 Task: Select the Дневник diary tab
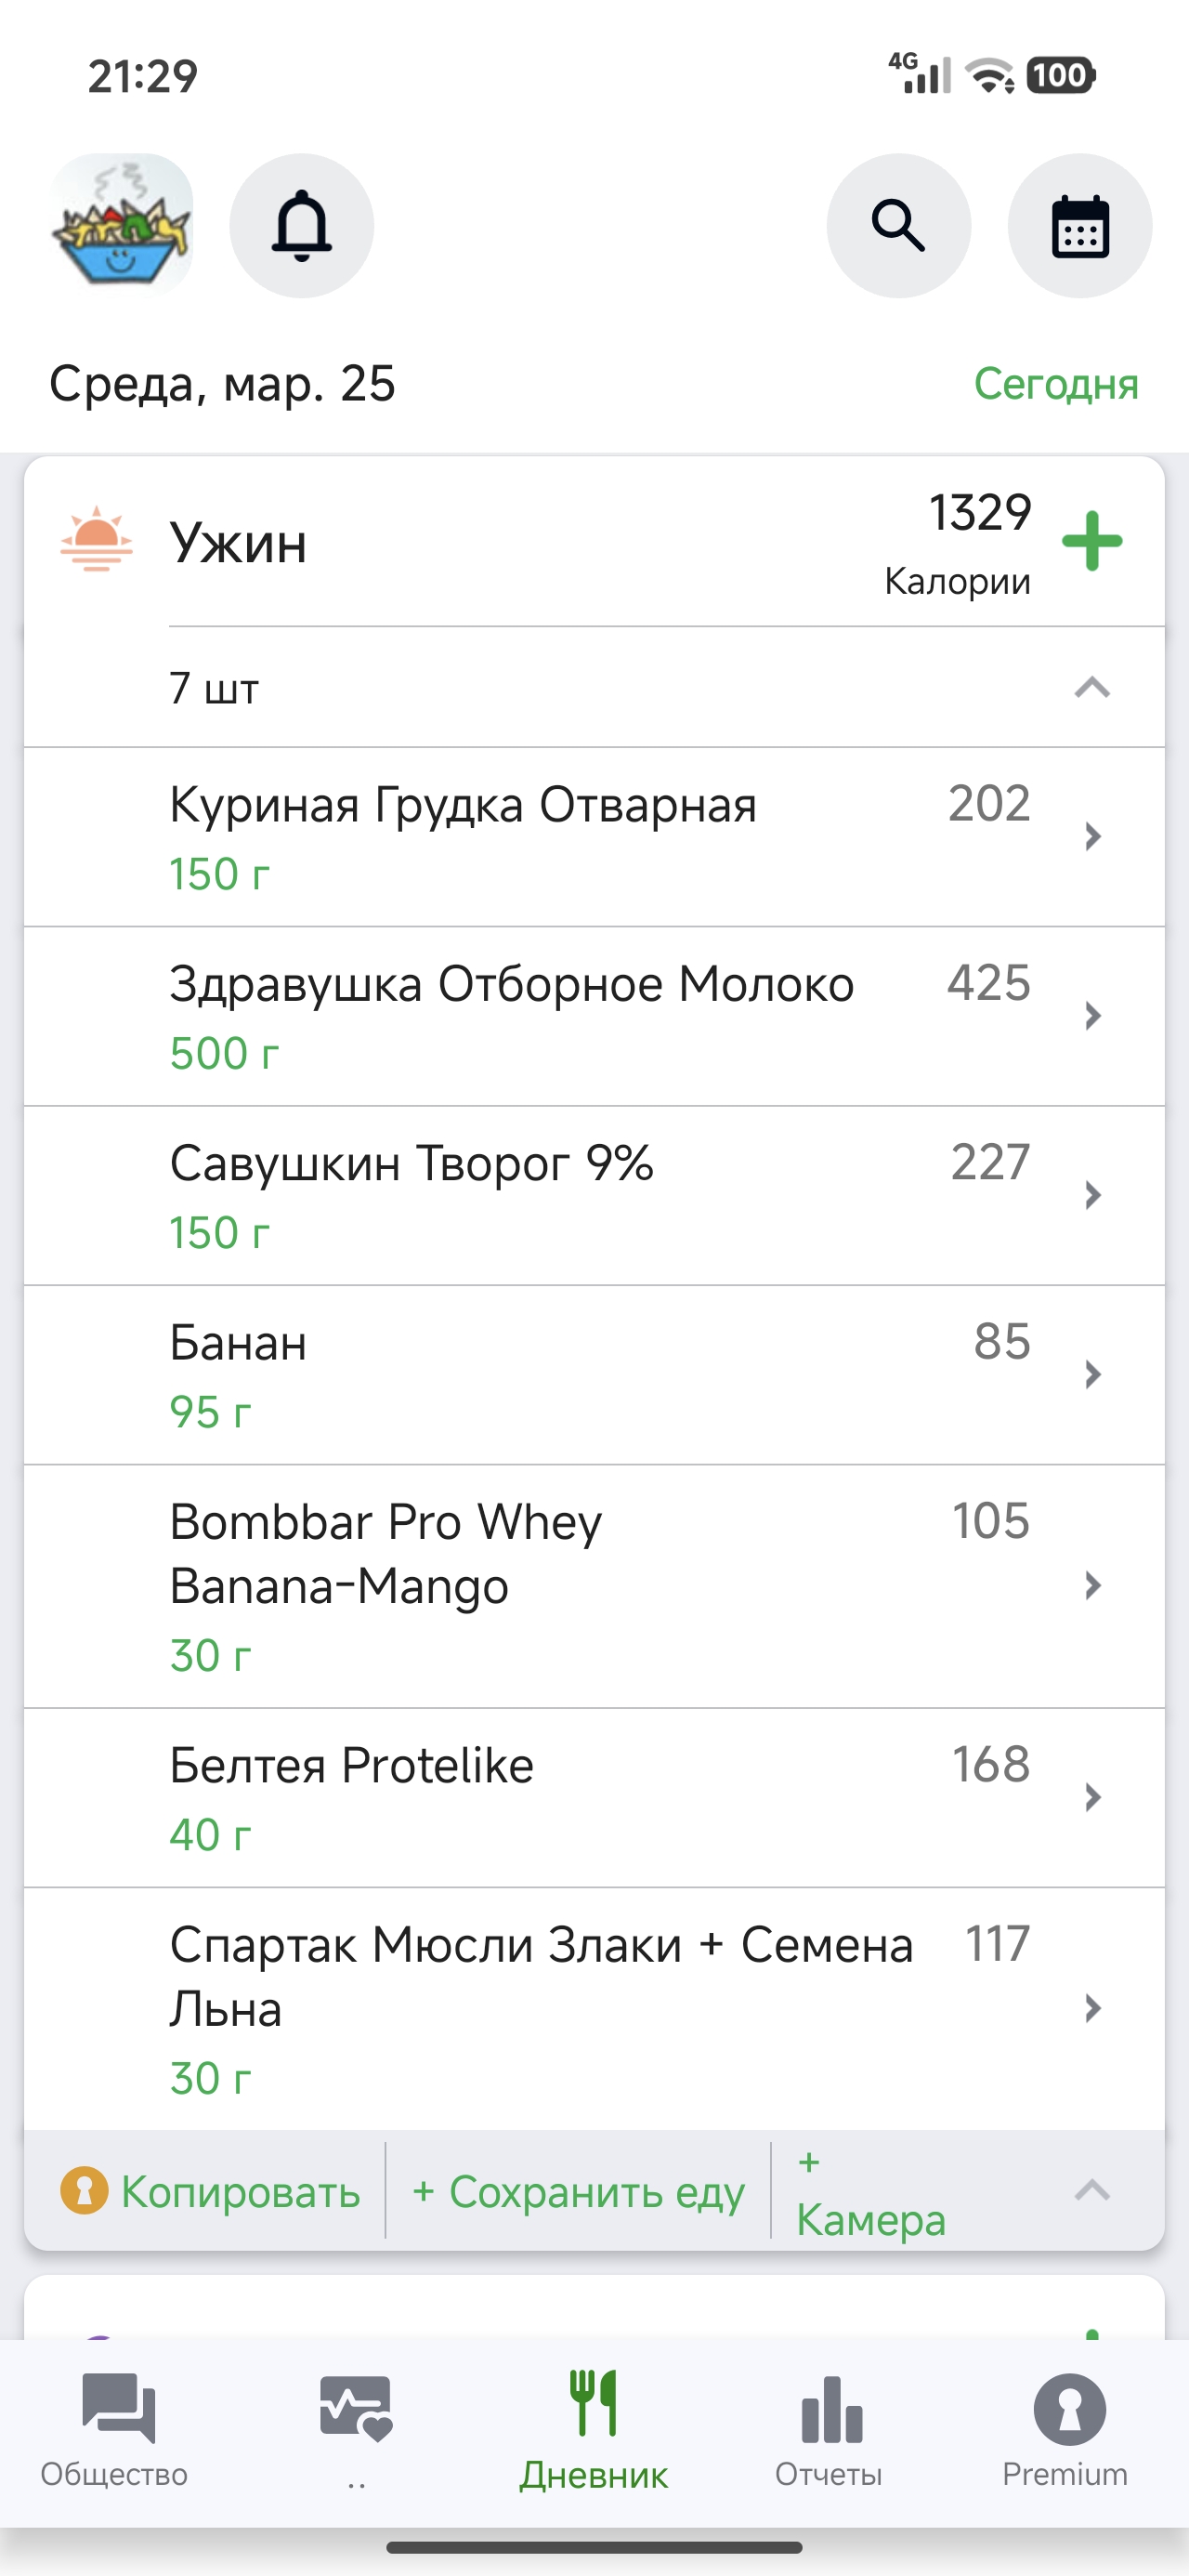594,2430
